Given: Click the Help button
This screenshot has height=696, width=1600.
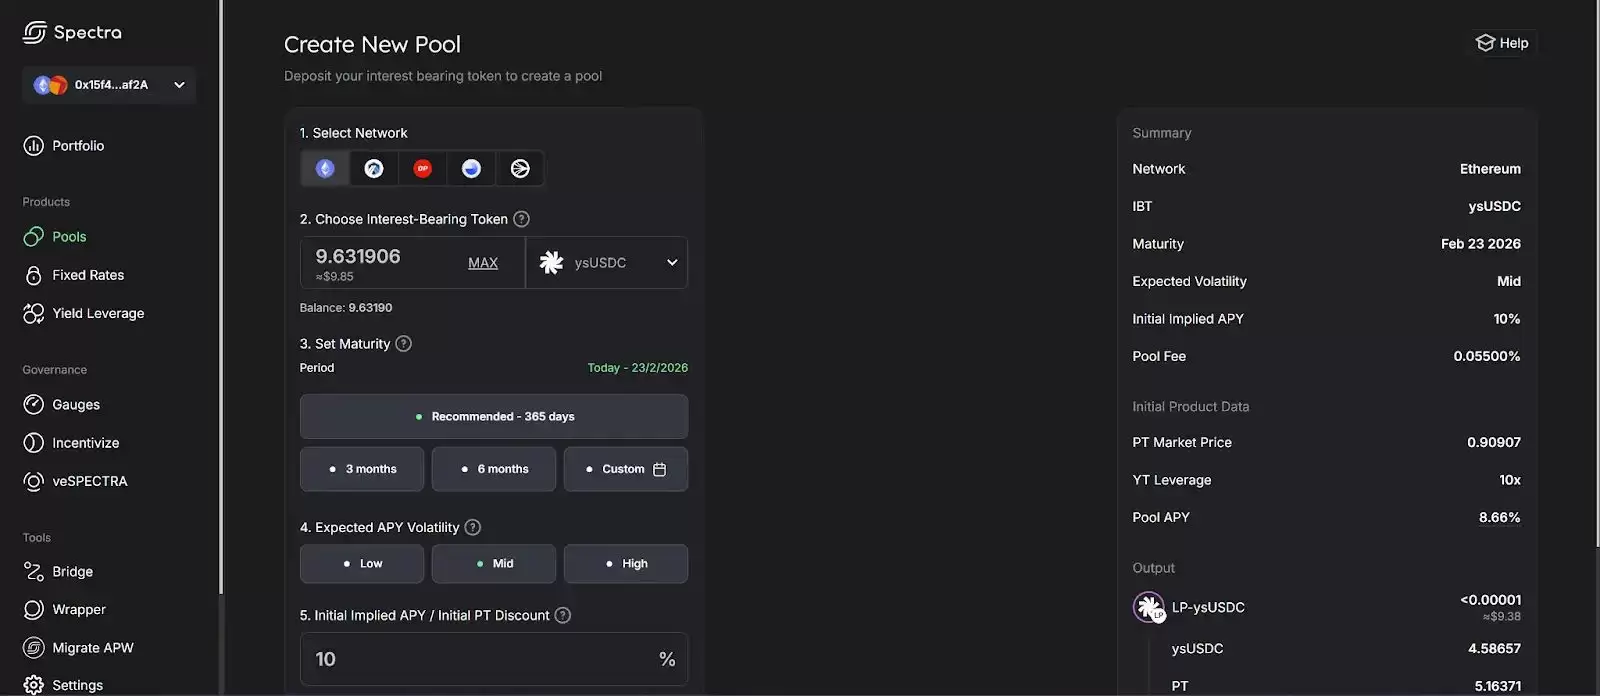Looking at the screenshot, I should [1502, 43].
